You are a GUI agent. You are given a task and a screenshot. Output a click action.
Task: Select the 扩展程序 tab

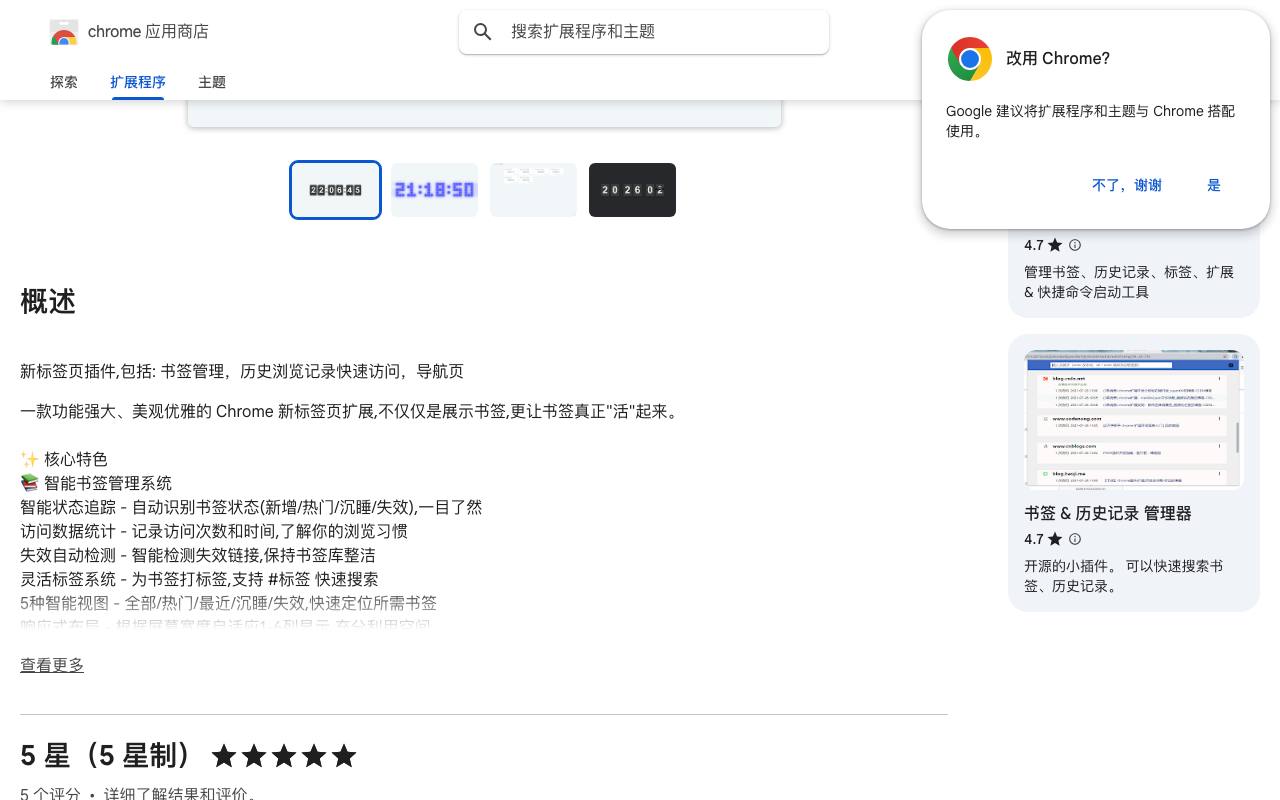pos(138,82)
